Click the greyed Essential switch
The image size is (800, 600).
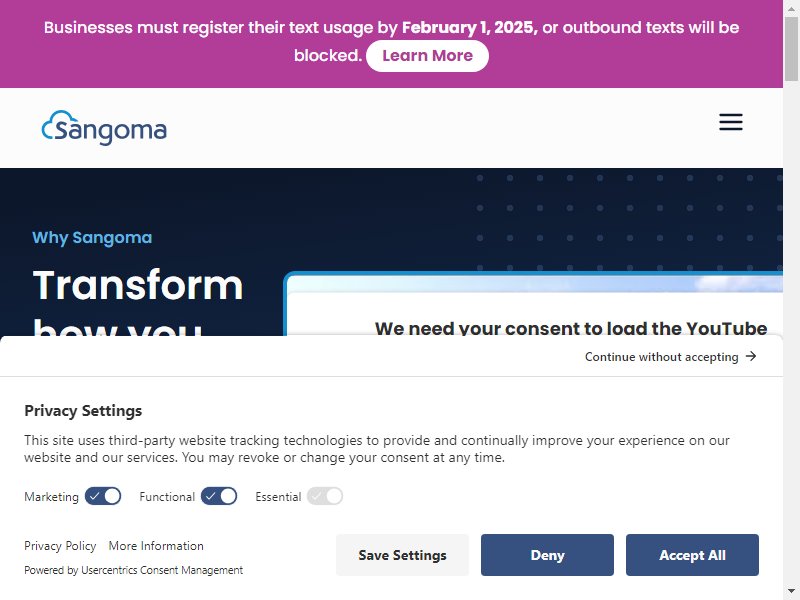pyautogui.click(x=325, y=496)
